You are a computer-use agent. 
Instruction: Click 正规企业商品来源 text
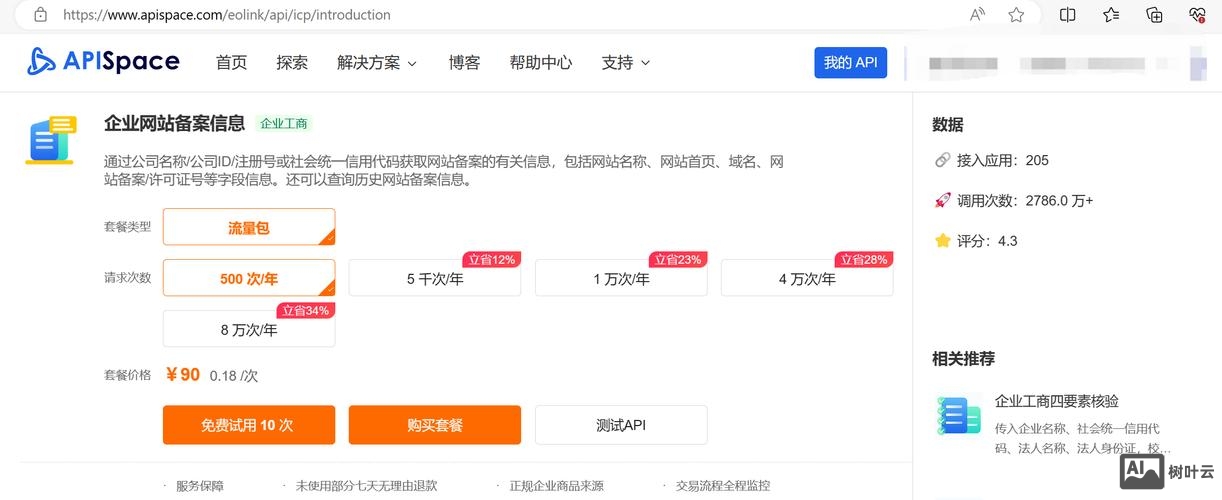point(557,486)
